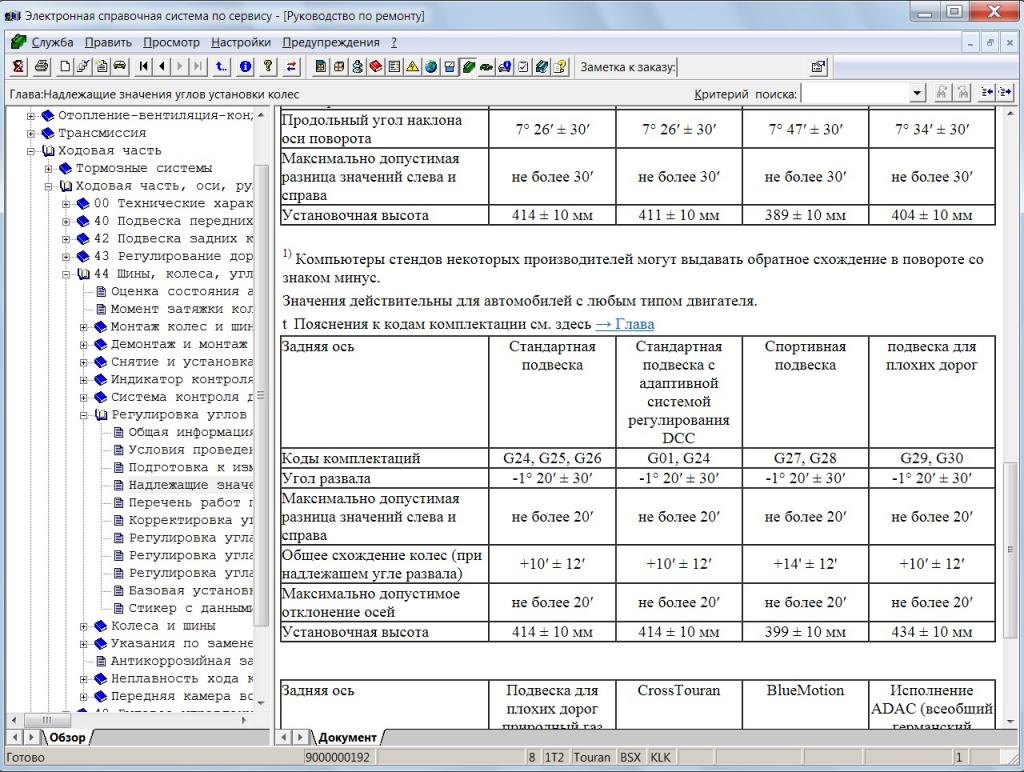Click the last toolbar icon with question mark

560,67
